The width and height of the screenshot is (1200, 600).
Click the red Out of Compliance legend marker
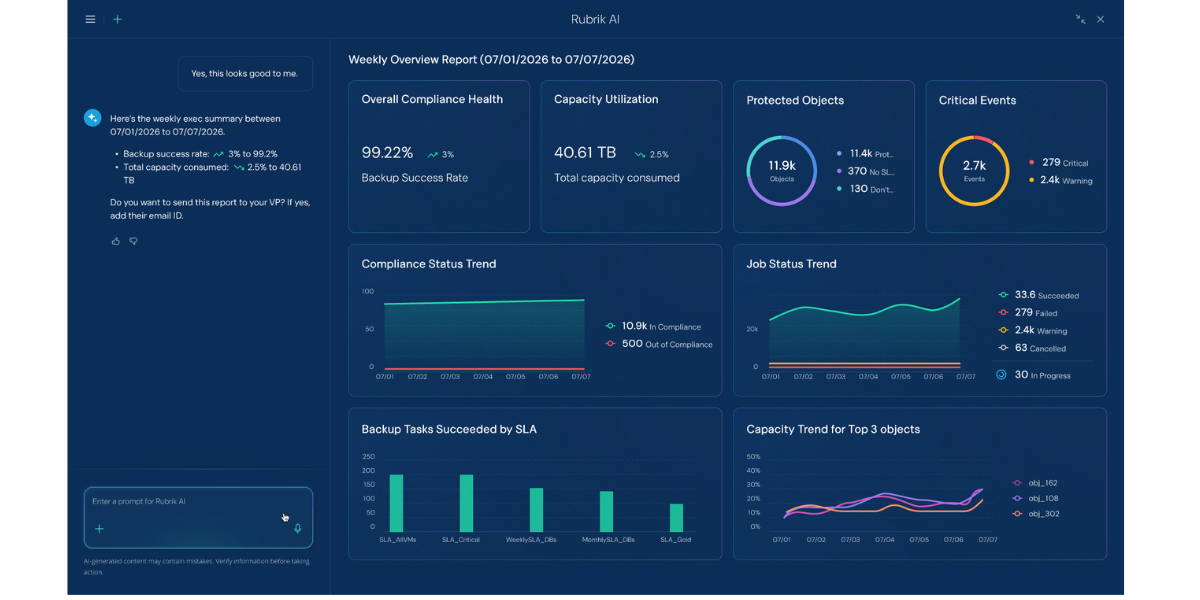tap(610, 344)
